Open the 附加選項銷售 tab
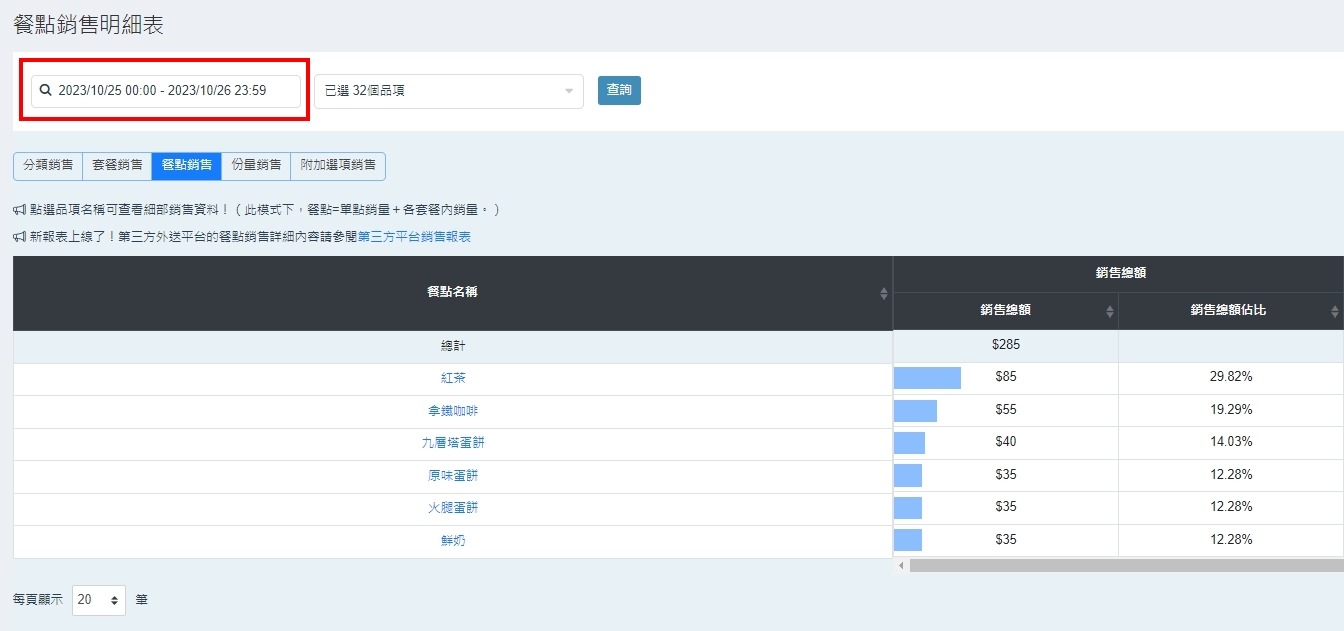The image size is (1344, 631). (x=338, y=165)
